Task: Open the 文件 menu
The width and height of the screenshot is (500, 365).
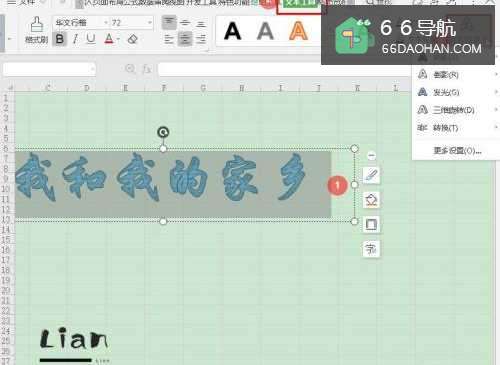Action: click(27, 2)
